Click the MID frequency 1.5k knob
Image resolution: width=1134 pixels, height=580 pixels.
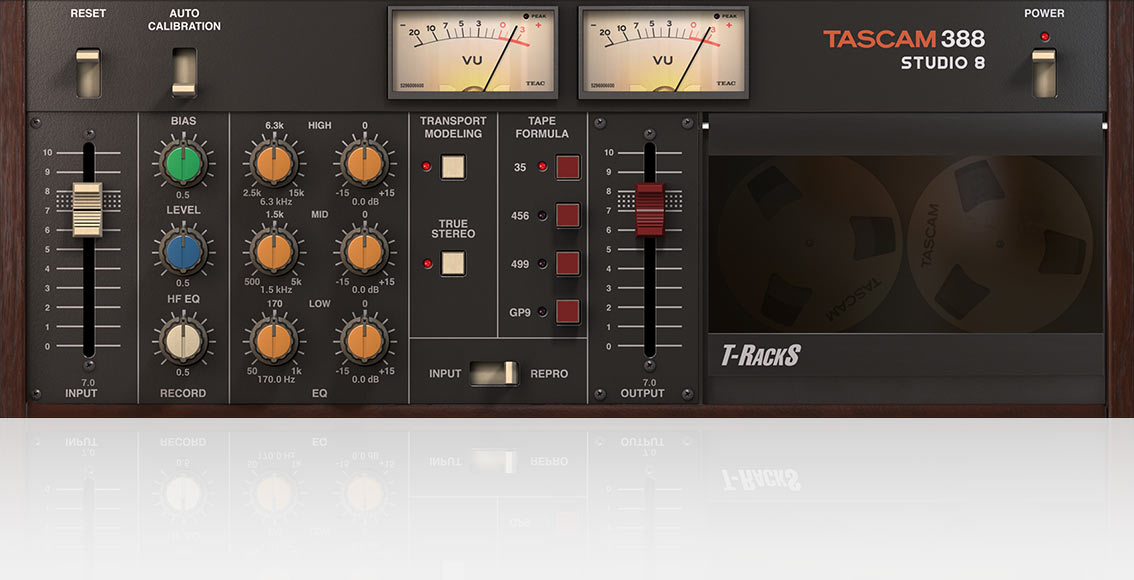point(274,252)
